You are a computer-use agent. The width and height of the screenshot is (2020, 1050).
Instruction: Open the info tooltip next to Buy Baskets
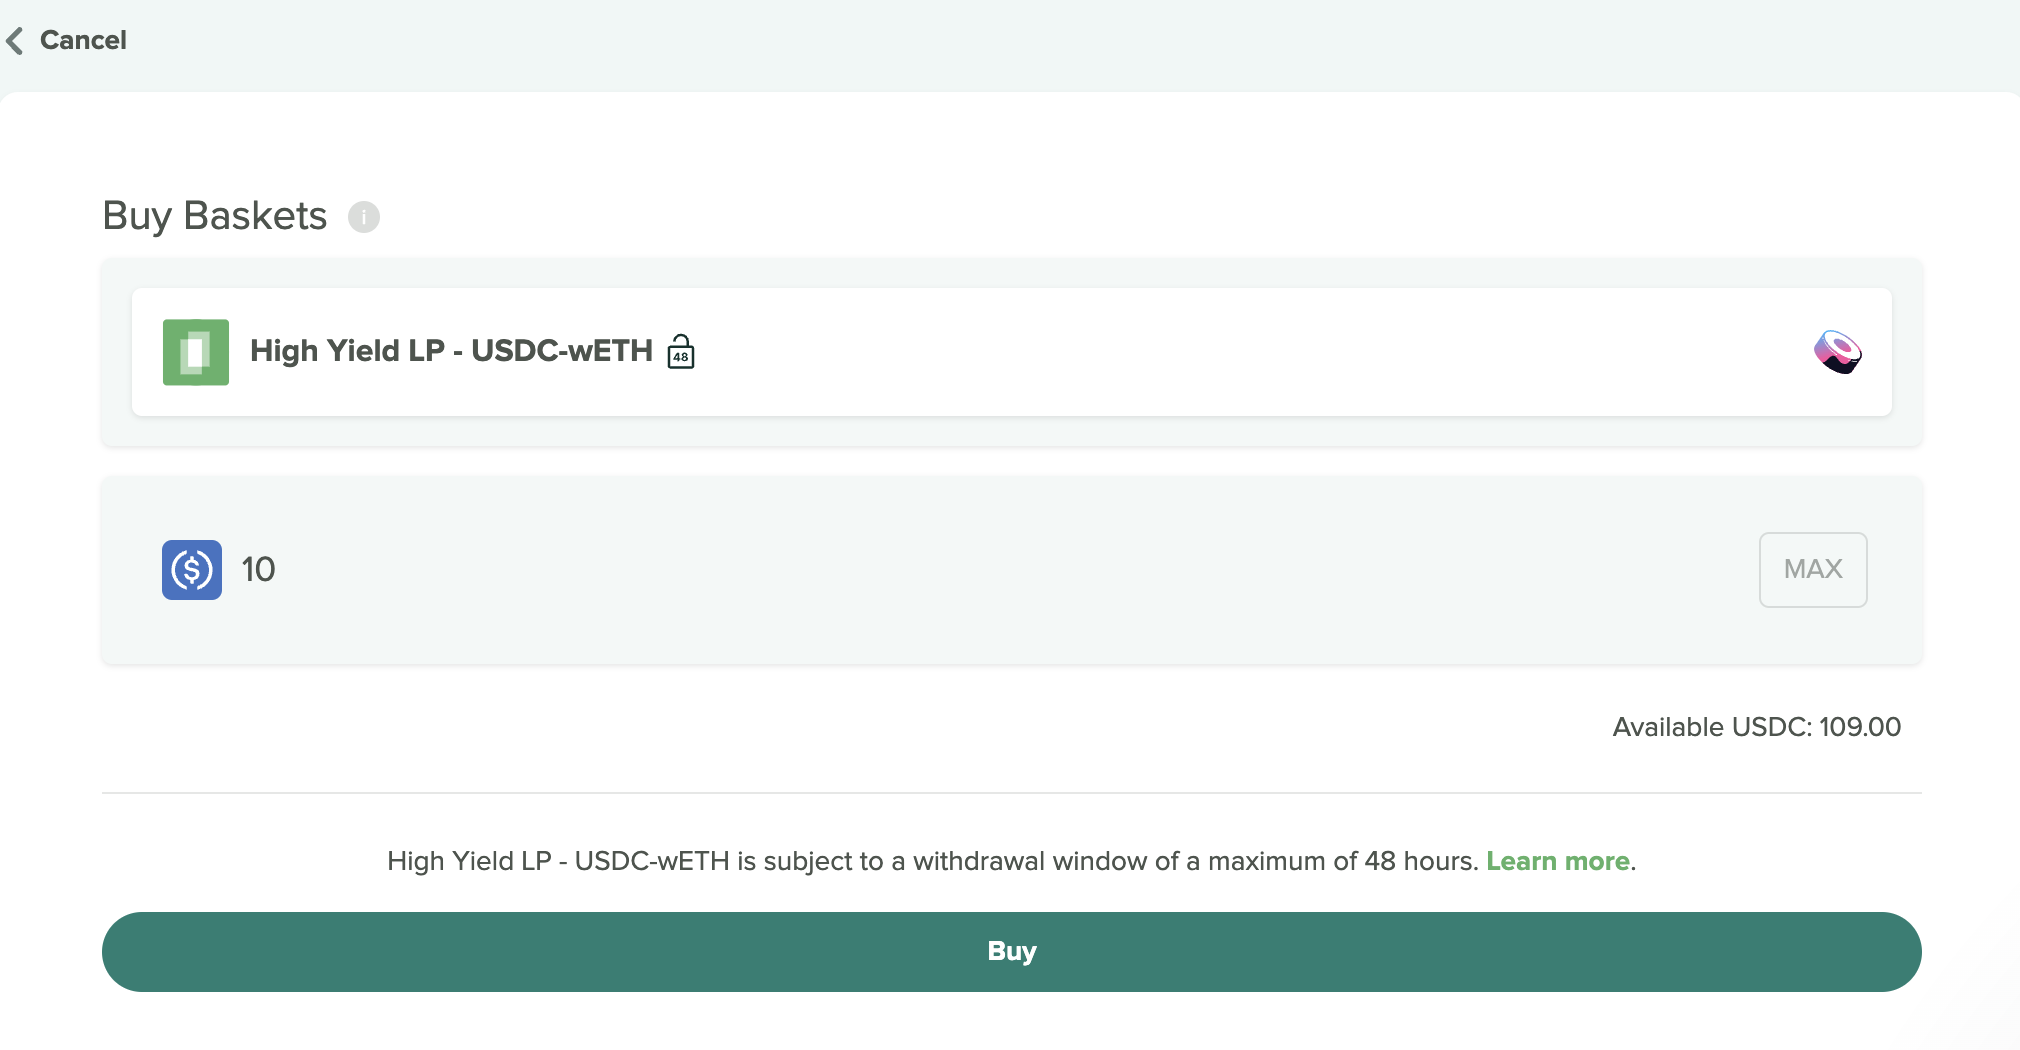[363, 217]
